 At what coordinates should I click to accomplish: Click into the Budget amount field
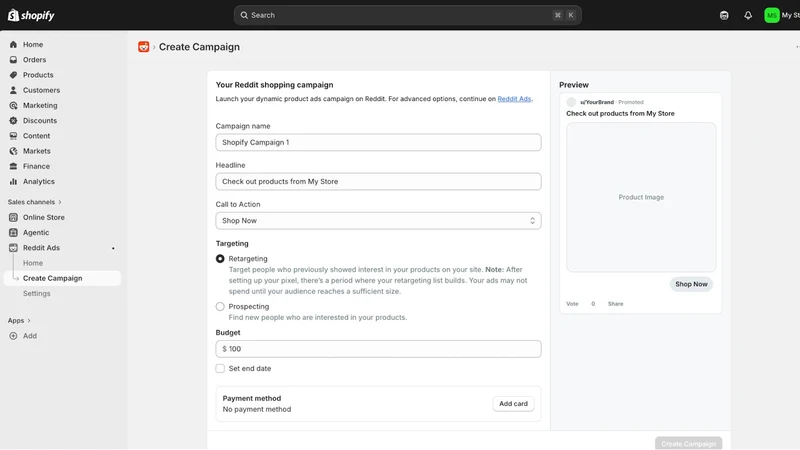click(x=378, y=349)
